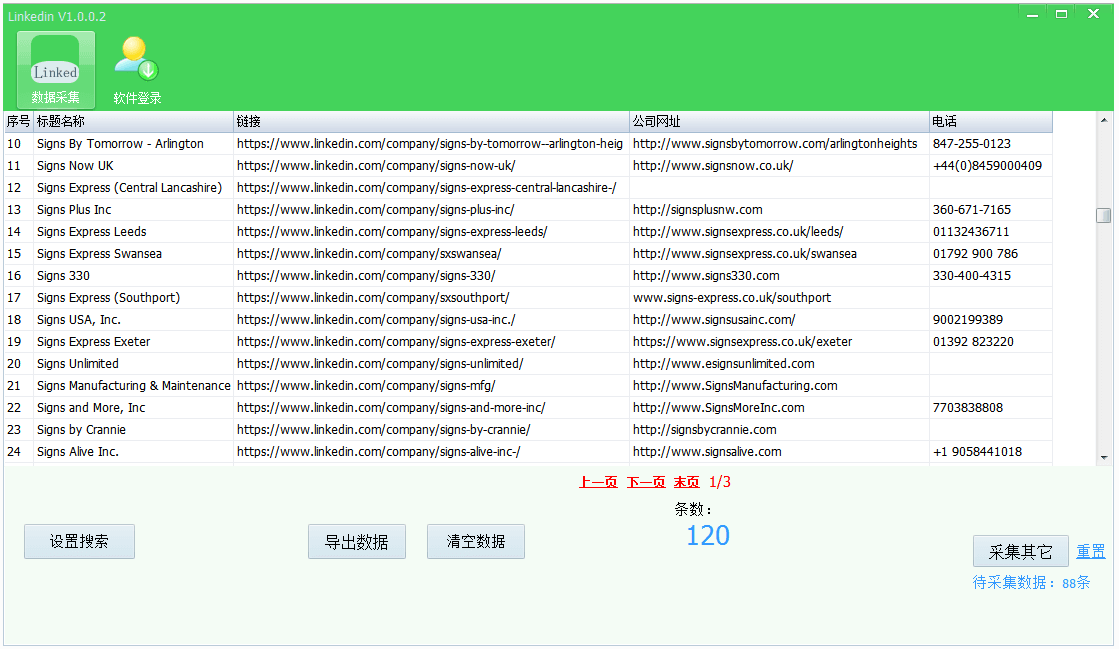Click the vertical scrollbar thumb
1119x649 pixels.
tap(1104, 215)
